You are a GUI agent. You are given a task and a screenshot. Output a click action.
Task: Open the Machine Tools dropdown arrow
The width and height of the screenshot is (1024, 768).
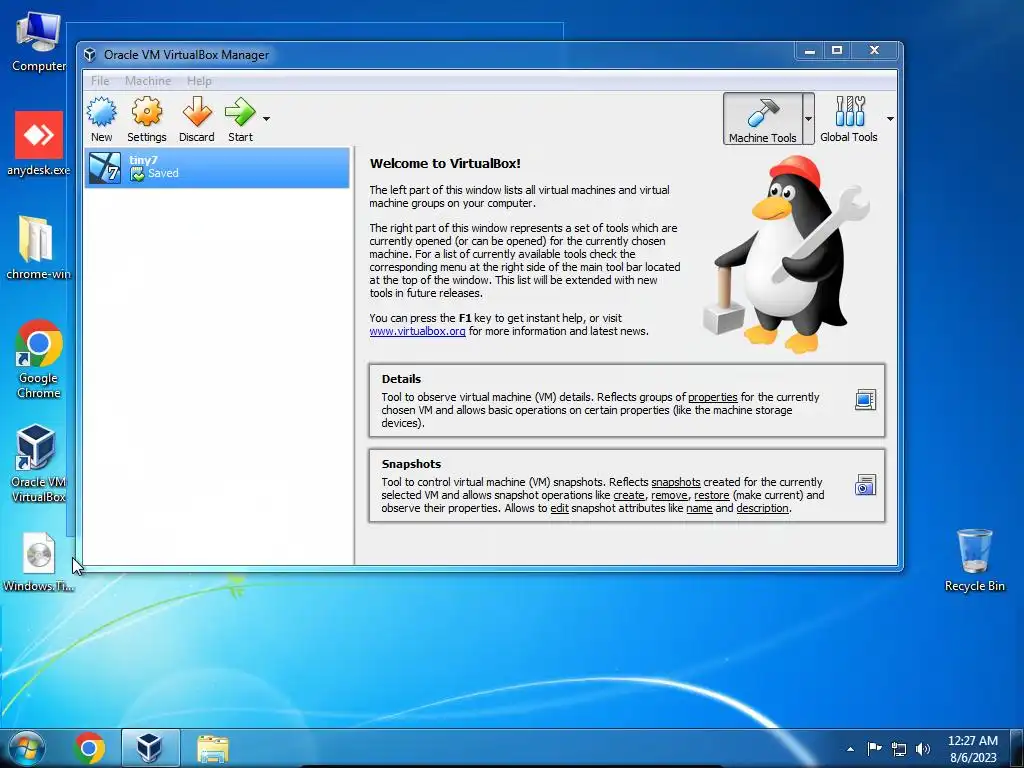pyautogui.click(x=808, y=119)
